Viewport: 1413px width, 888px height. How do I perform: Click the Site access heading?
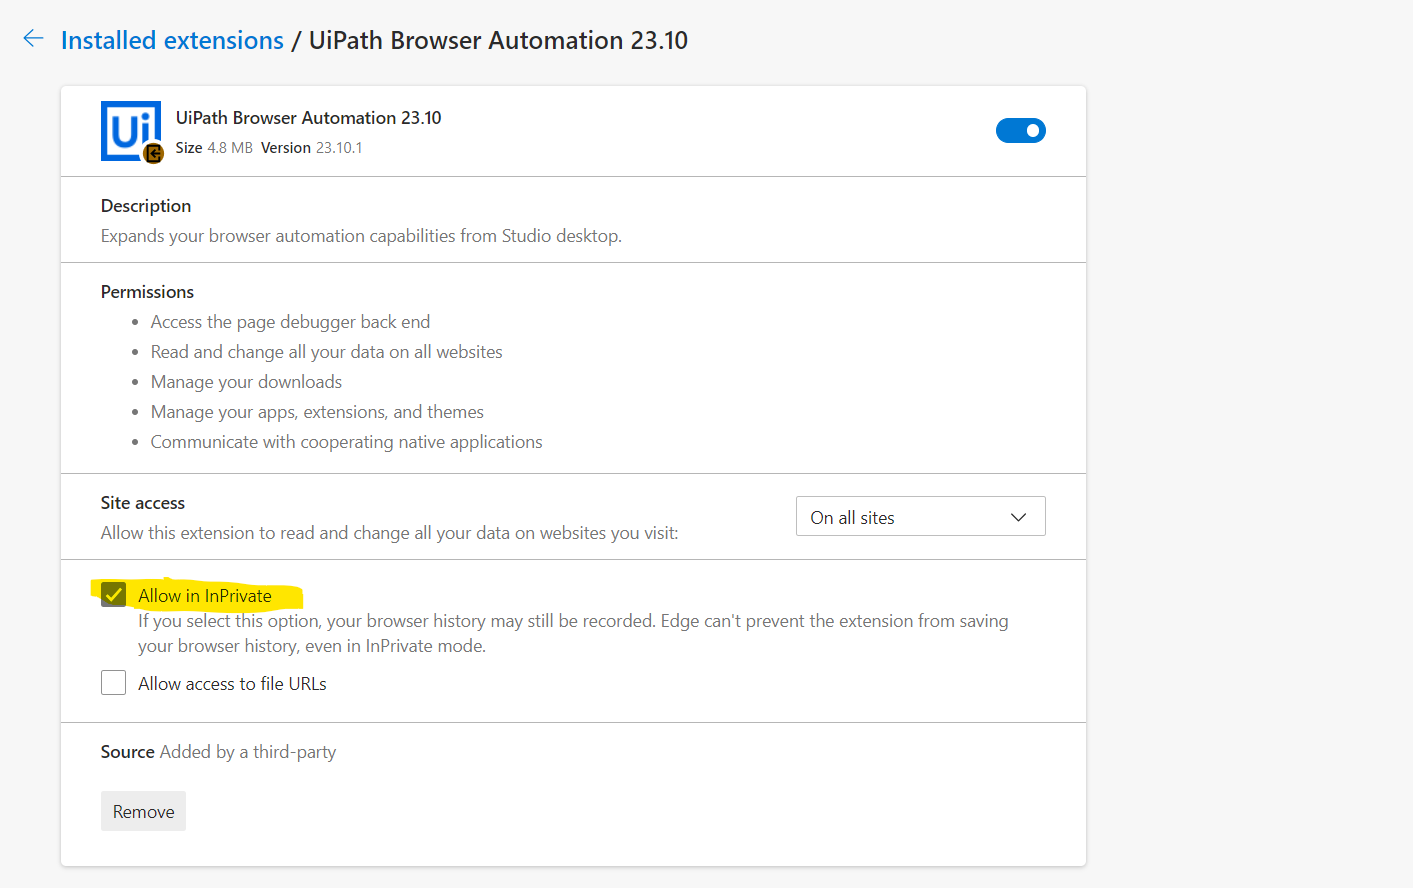coord(143,503)
